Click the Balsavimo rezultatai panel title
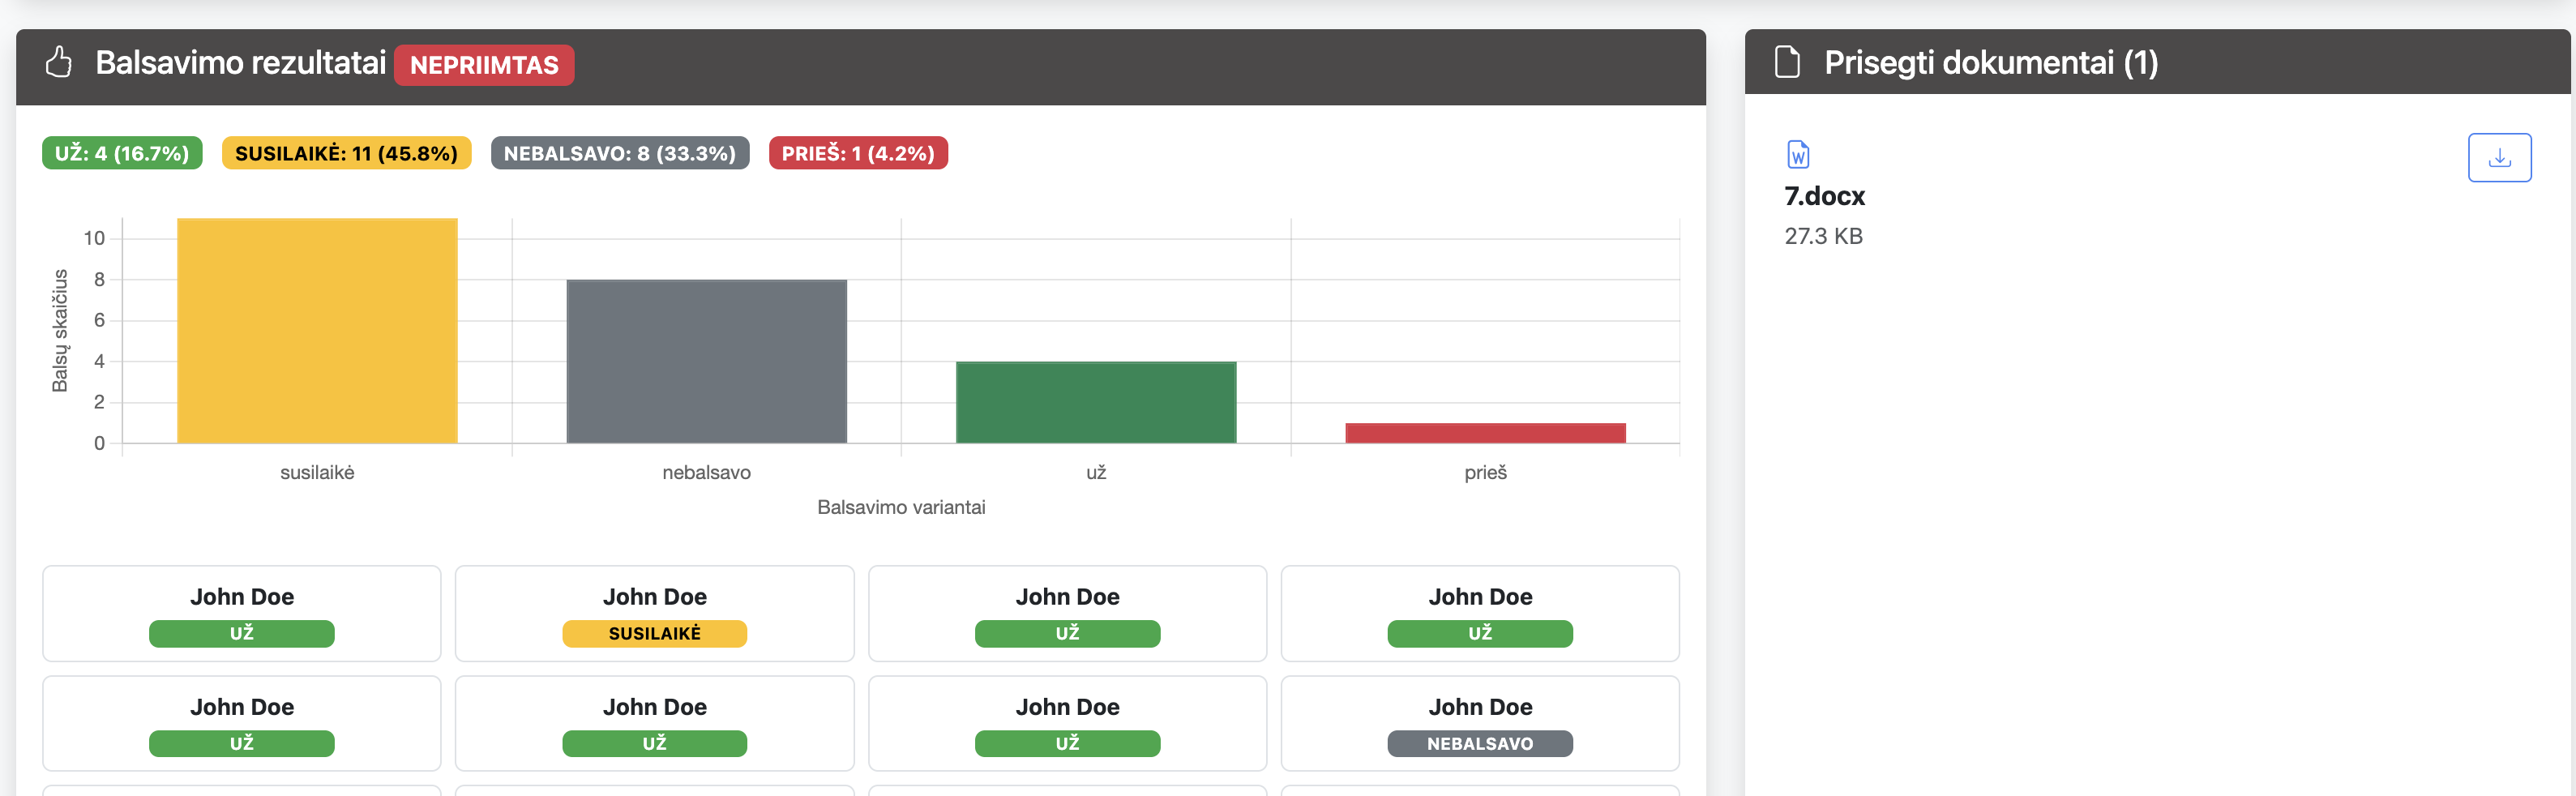The height and width of the screenshot is (796, 2576). [240, 63]
